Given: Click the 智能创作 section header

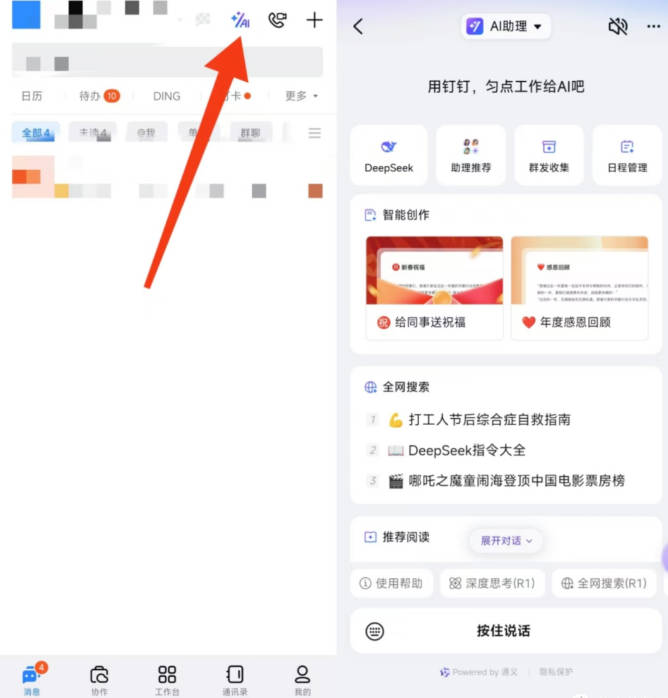Looking at the screenshot, I should [x=397, y=215].
